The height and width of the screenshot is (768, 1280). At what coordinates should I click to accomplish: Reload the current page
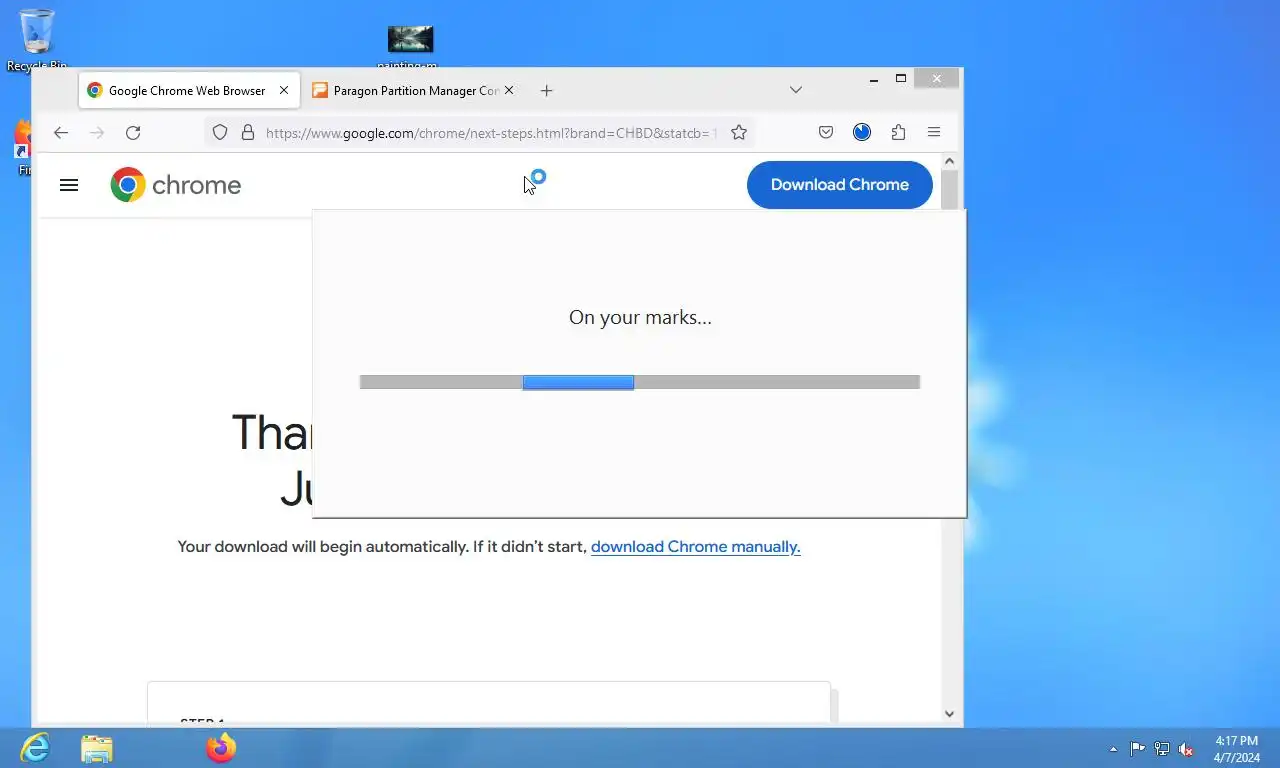pos(133,132)
